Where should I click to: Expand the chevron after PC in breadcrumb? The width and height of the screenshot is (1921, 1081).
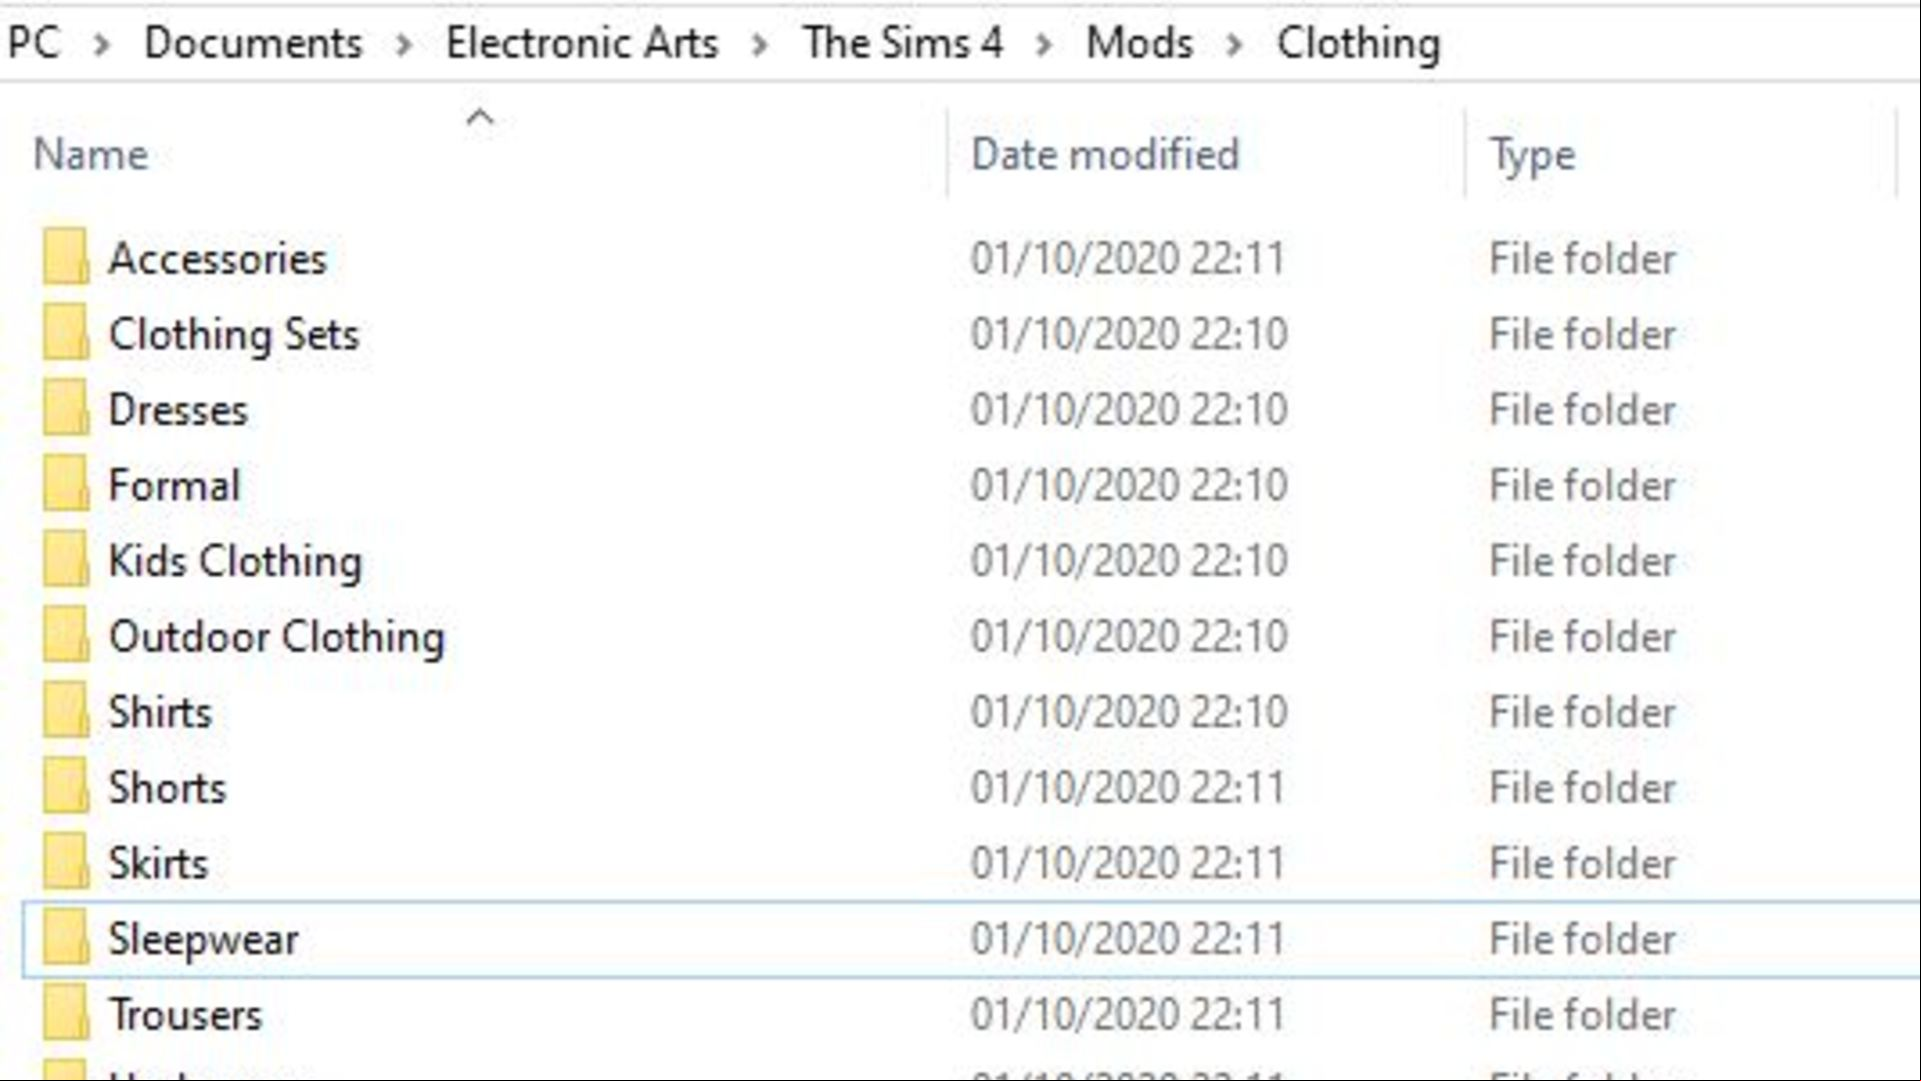[101, 45]
